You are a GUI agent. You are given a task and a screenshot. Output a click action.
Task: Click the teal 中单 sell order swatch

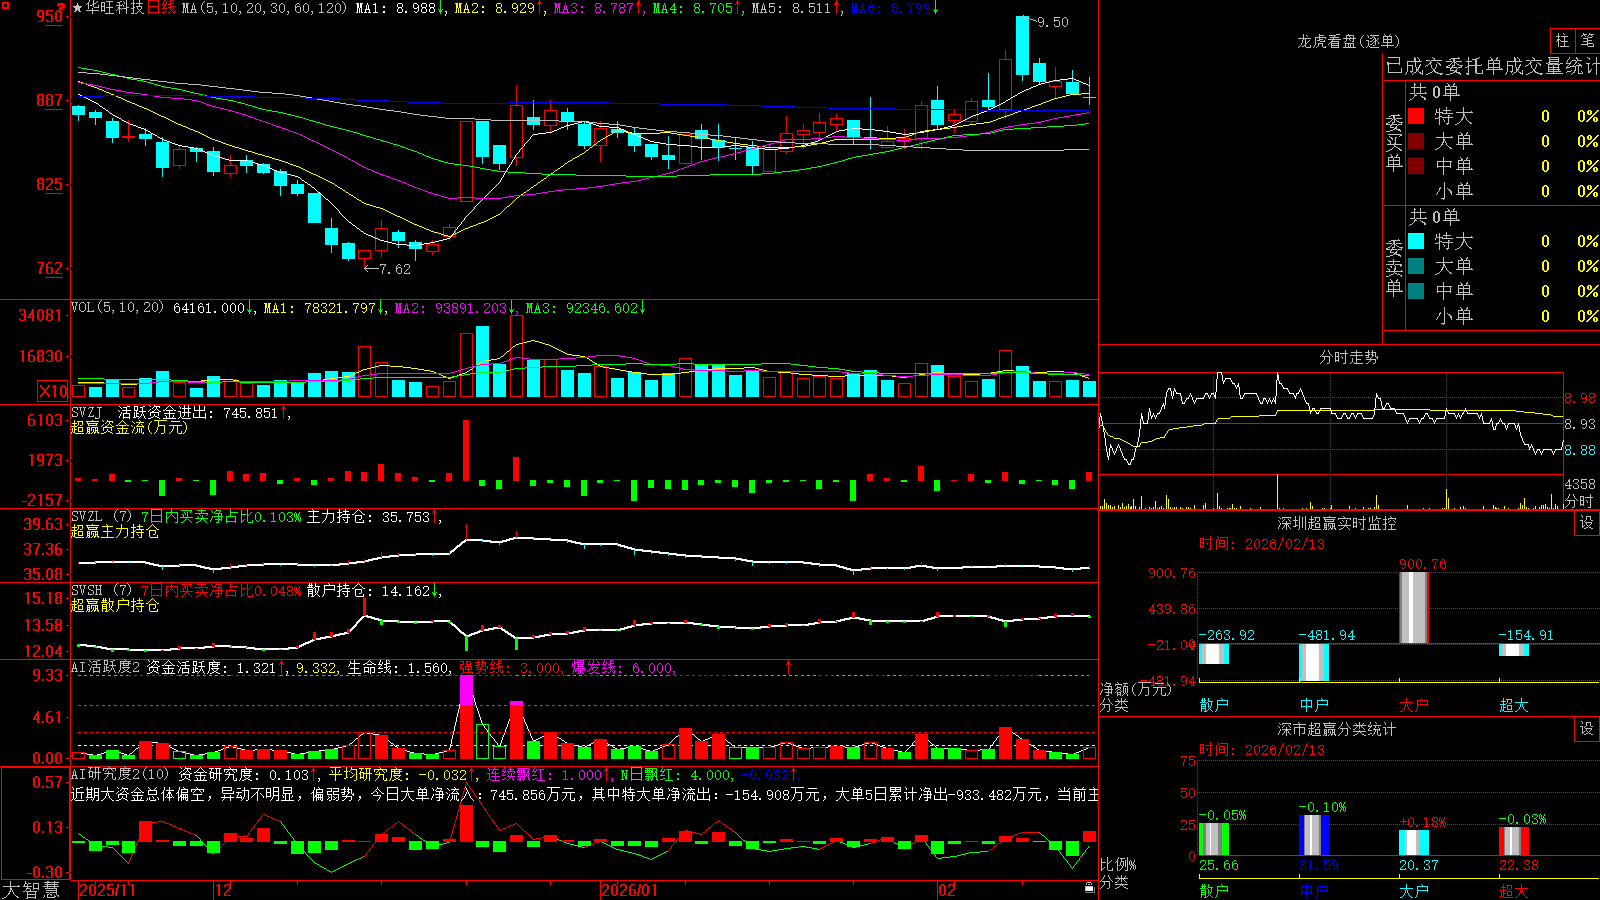point(1416,291)
